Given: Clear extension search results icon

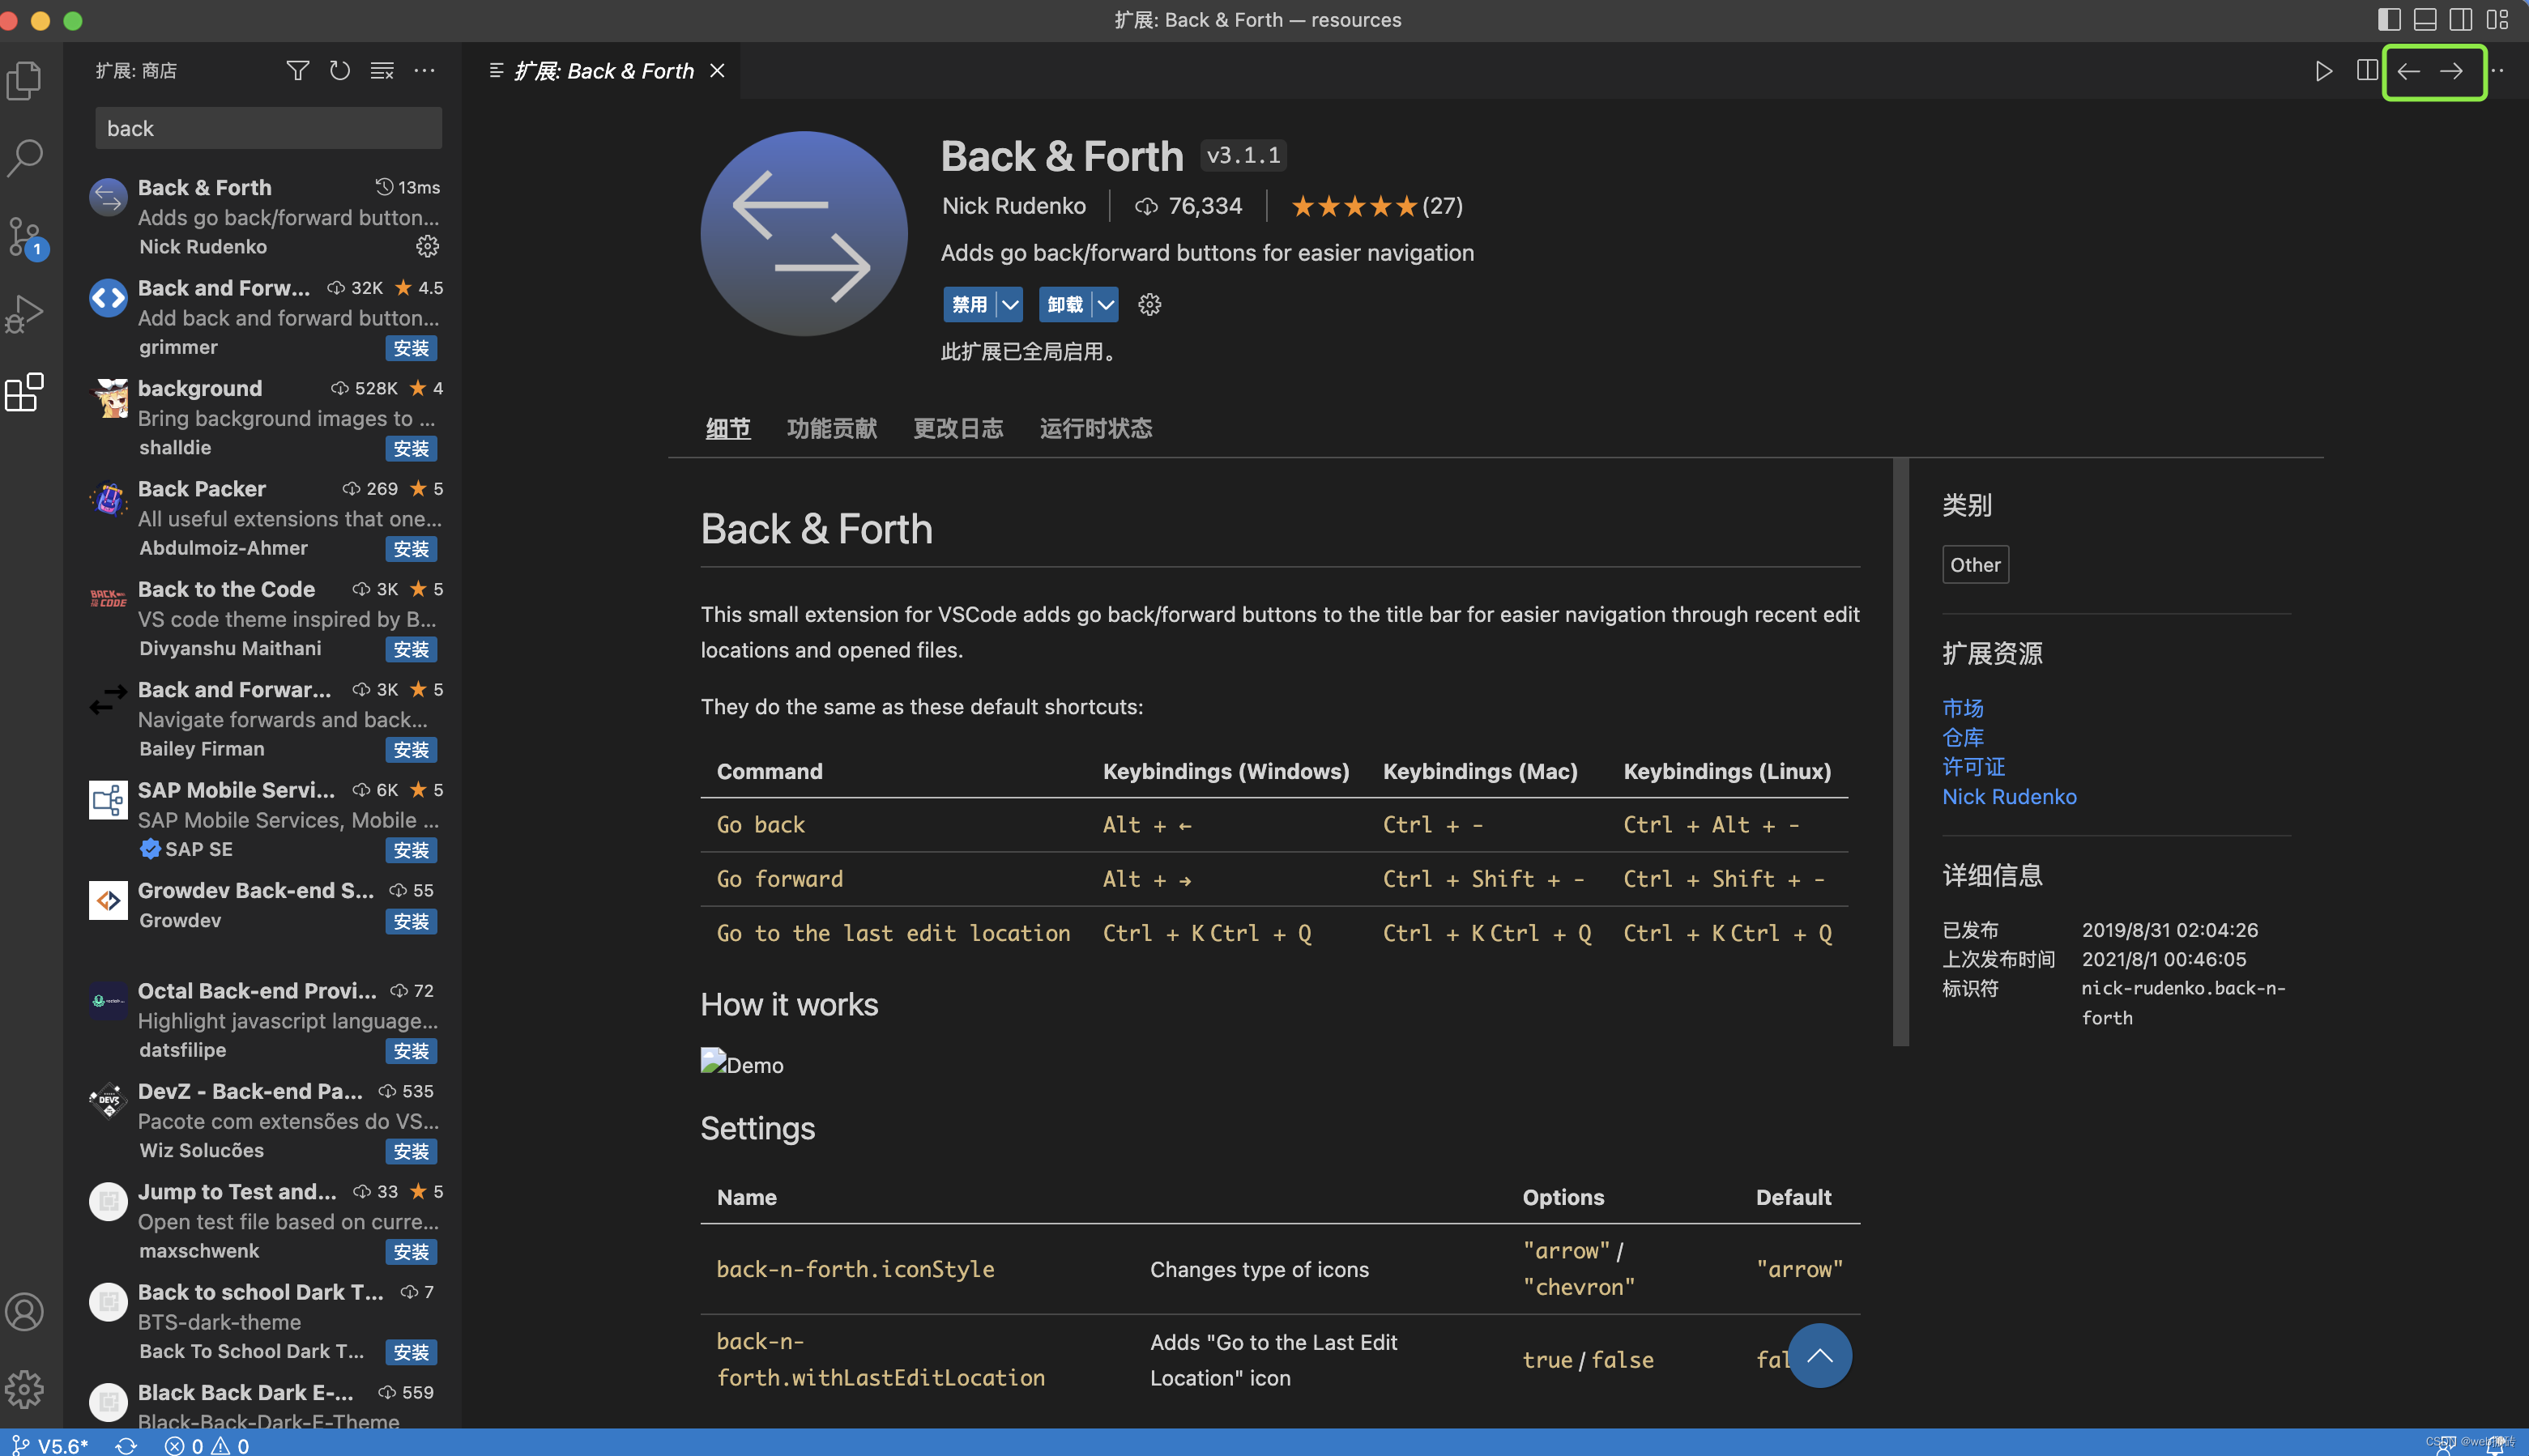Looking at the screenshot, I should click(381, 70).
